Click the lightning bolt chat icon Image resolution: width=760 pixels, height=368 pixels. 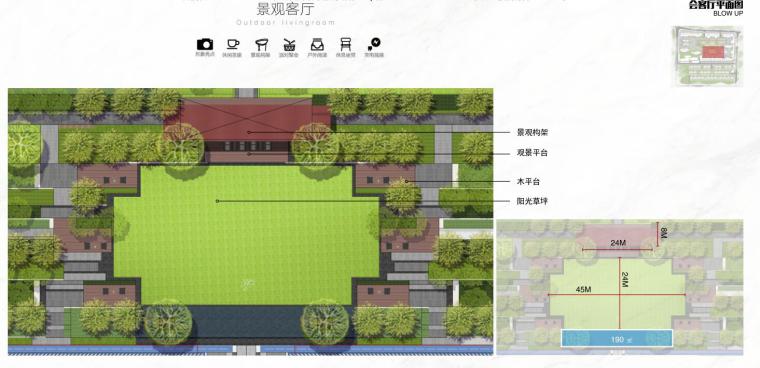point(374,45)
